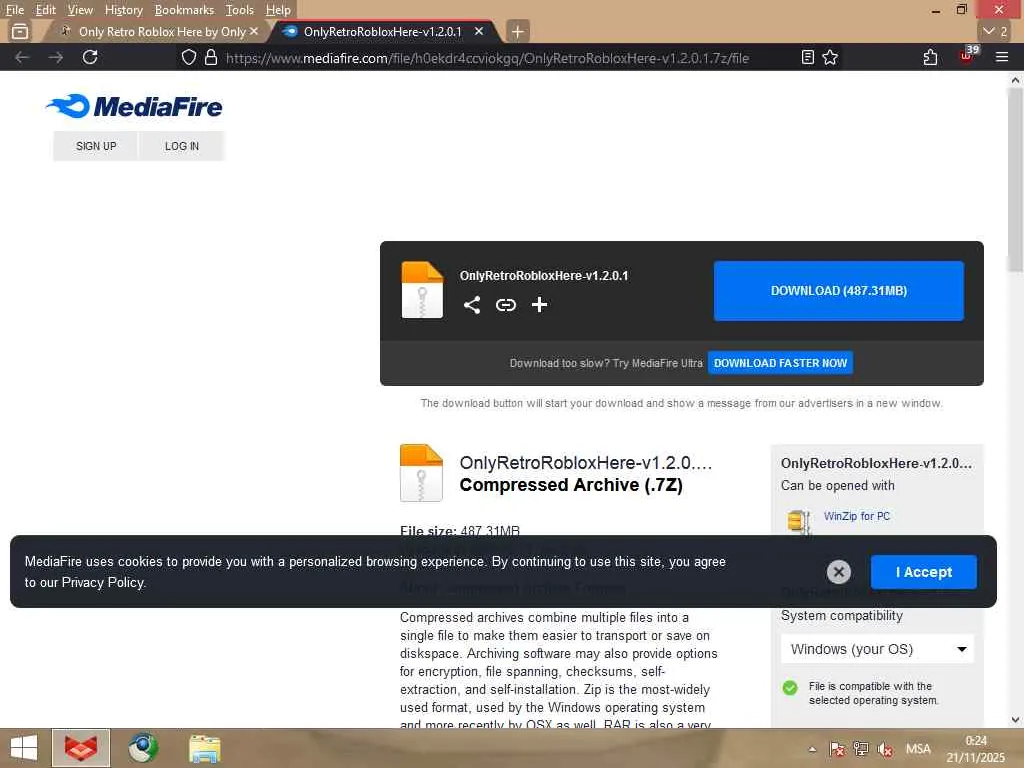Click the page vertical scrollbar thumb
Viewport: 1024px width, 768px height.
(x=1015, y=180)
